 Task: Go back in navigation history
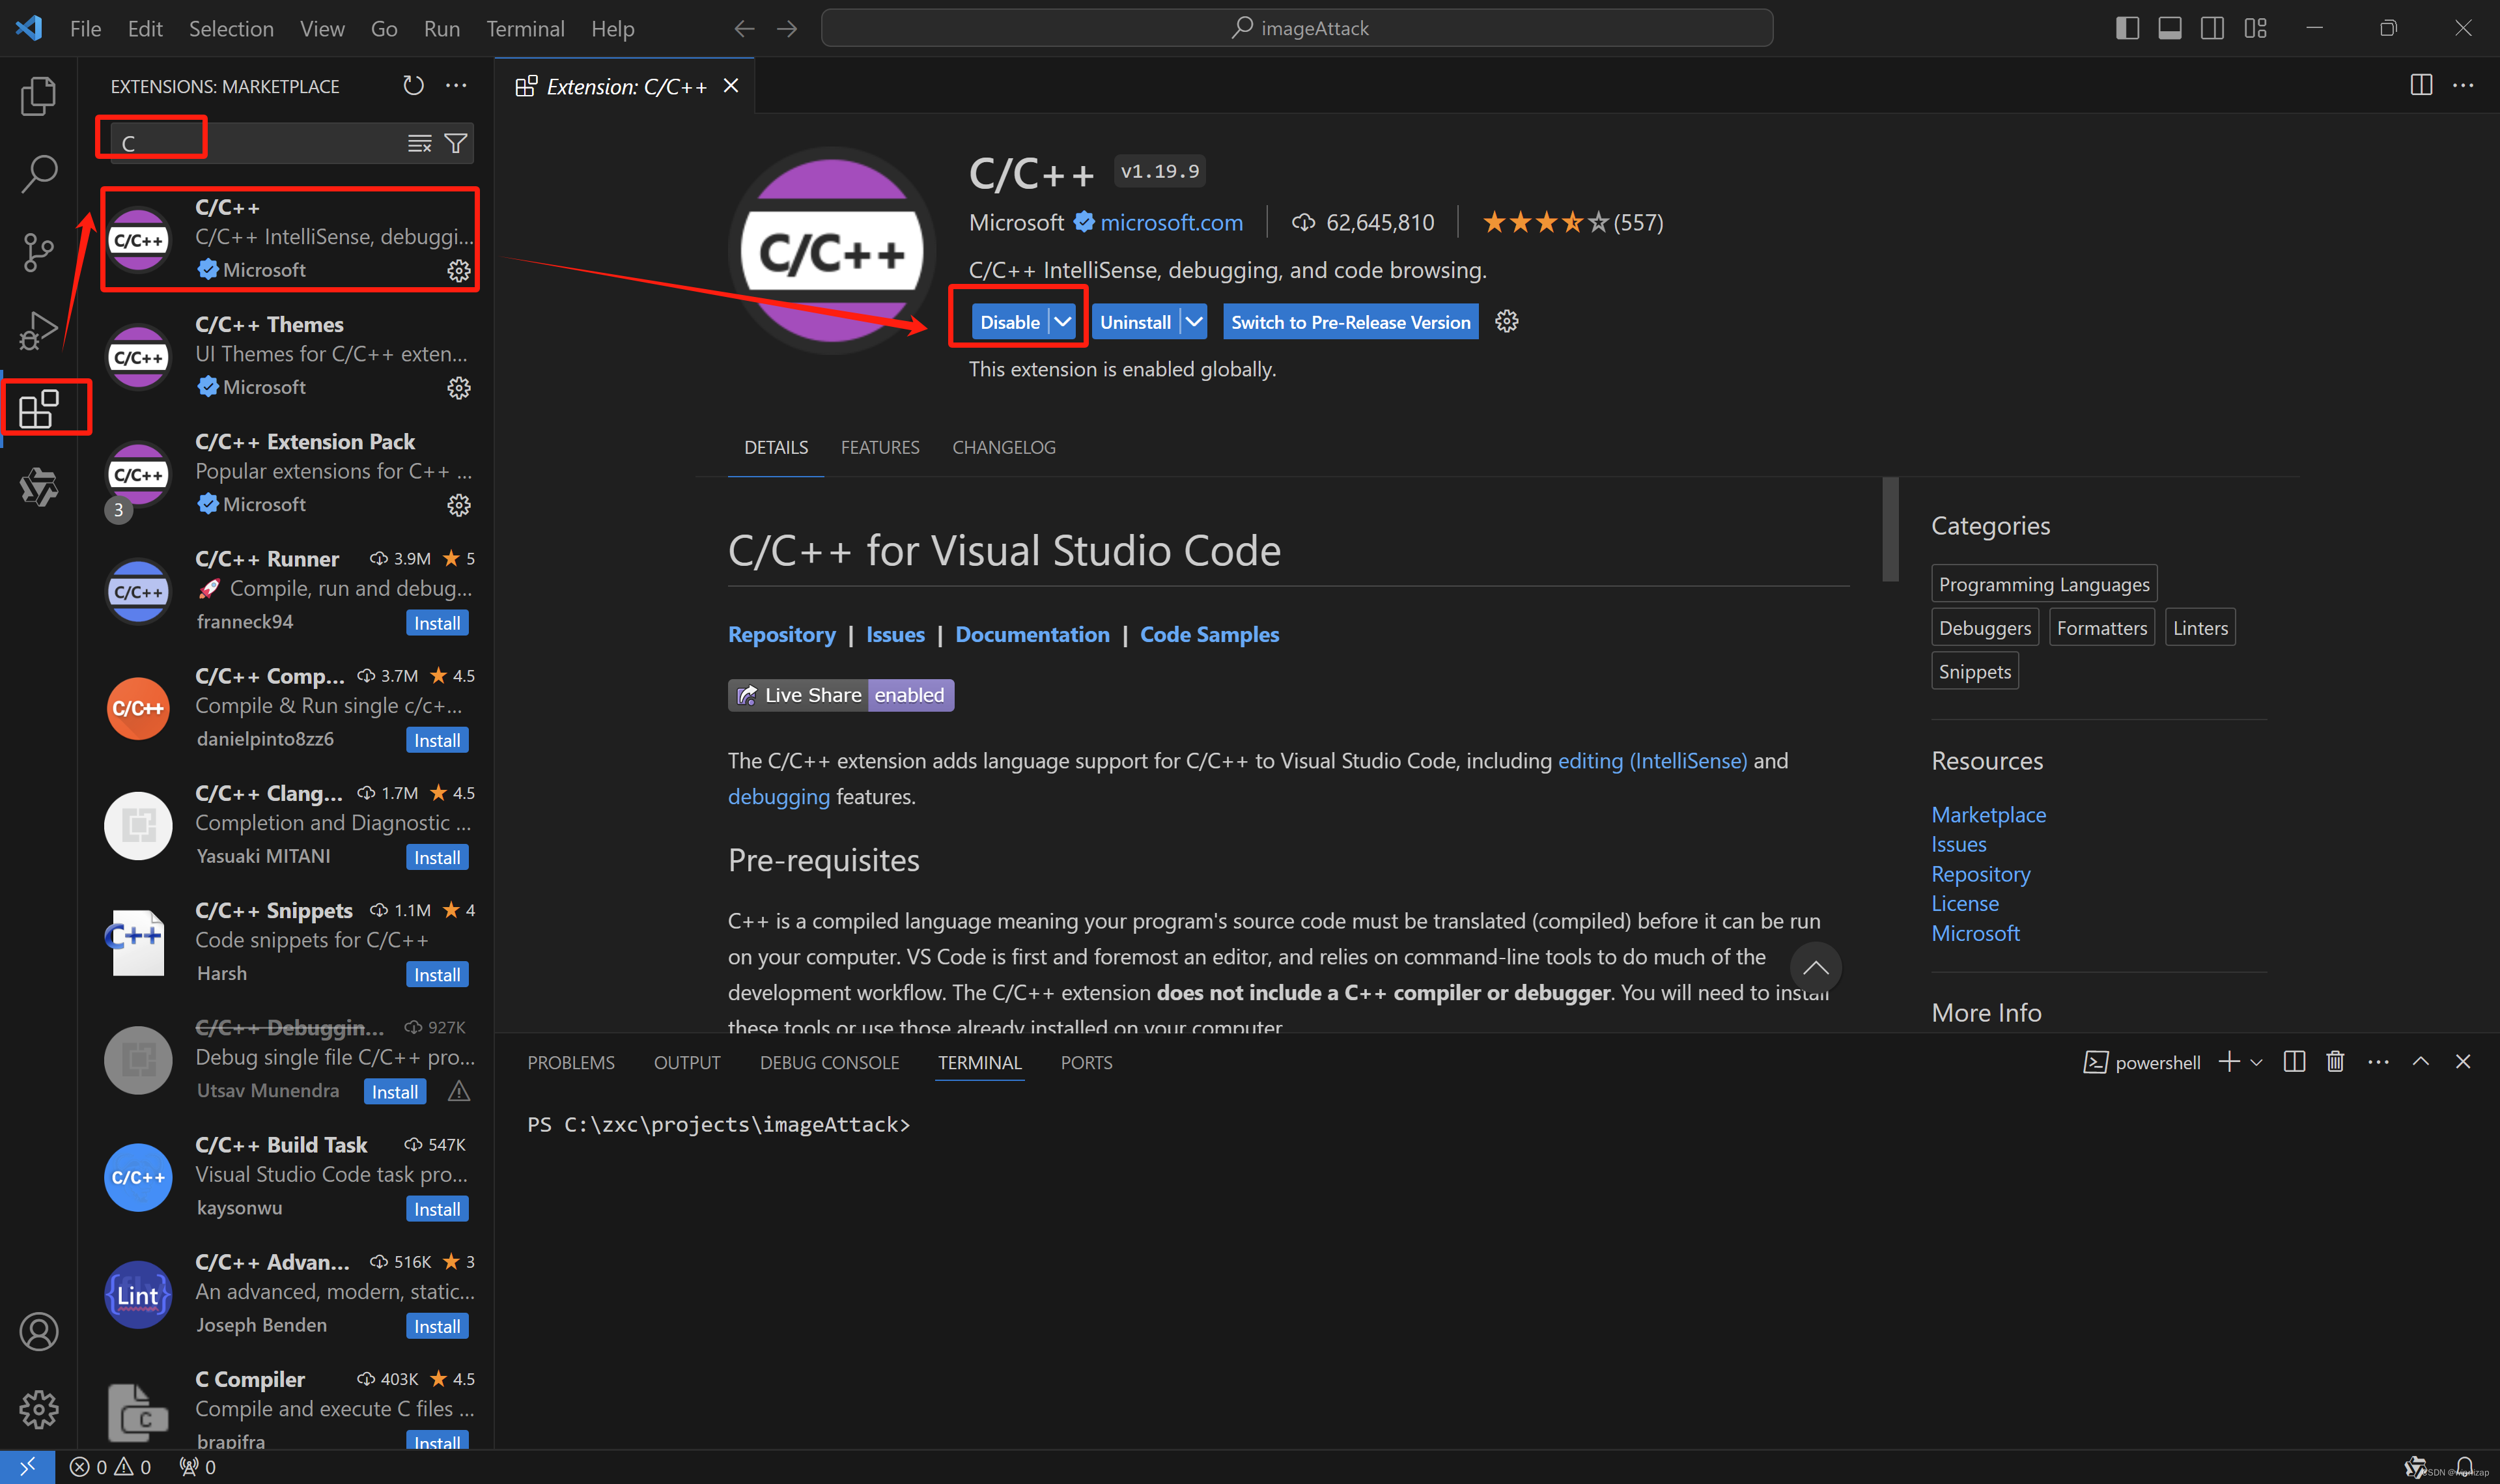click(744, 28)
